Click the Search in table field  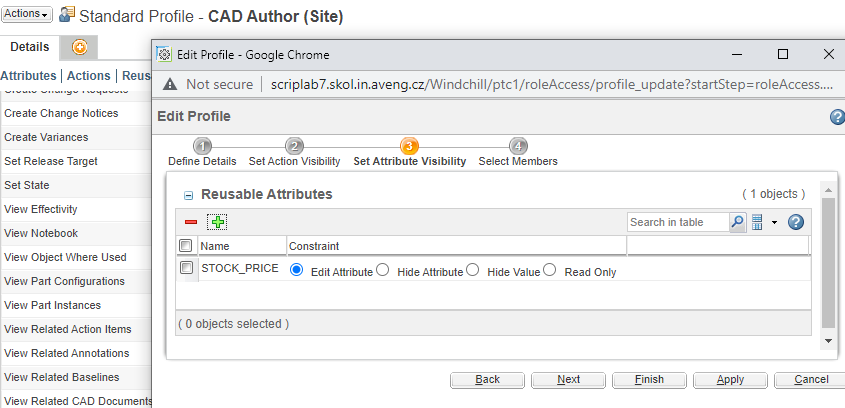(678, 222)
